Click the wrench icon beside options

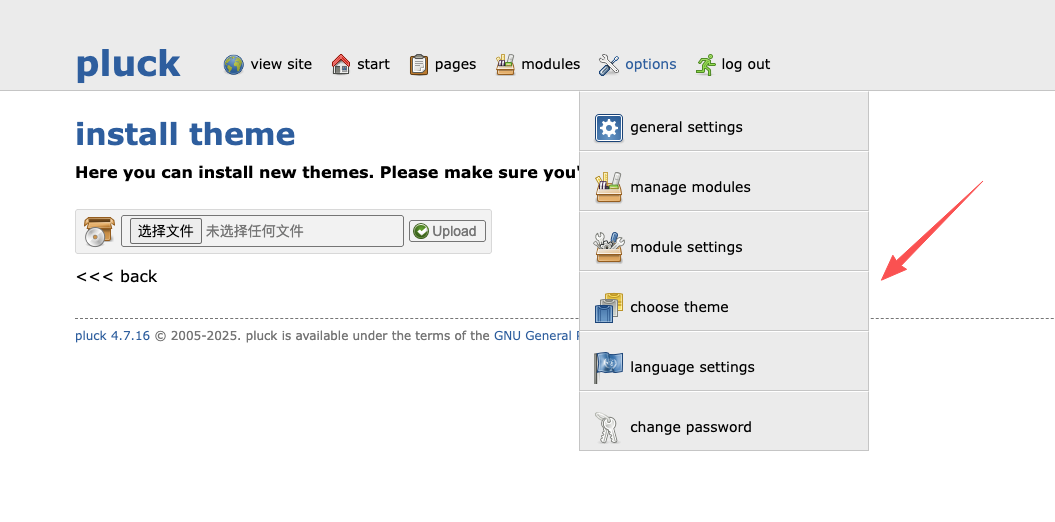tap(609, 65)
